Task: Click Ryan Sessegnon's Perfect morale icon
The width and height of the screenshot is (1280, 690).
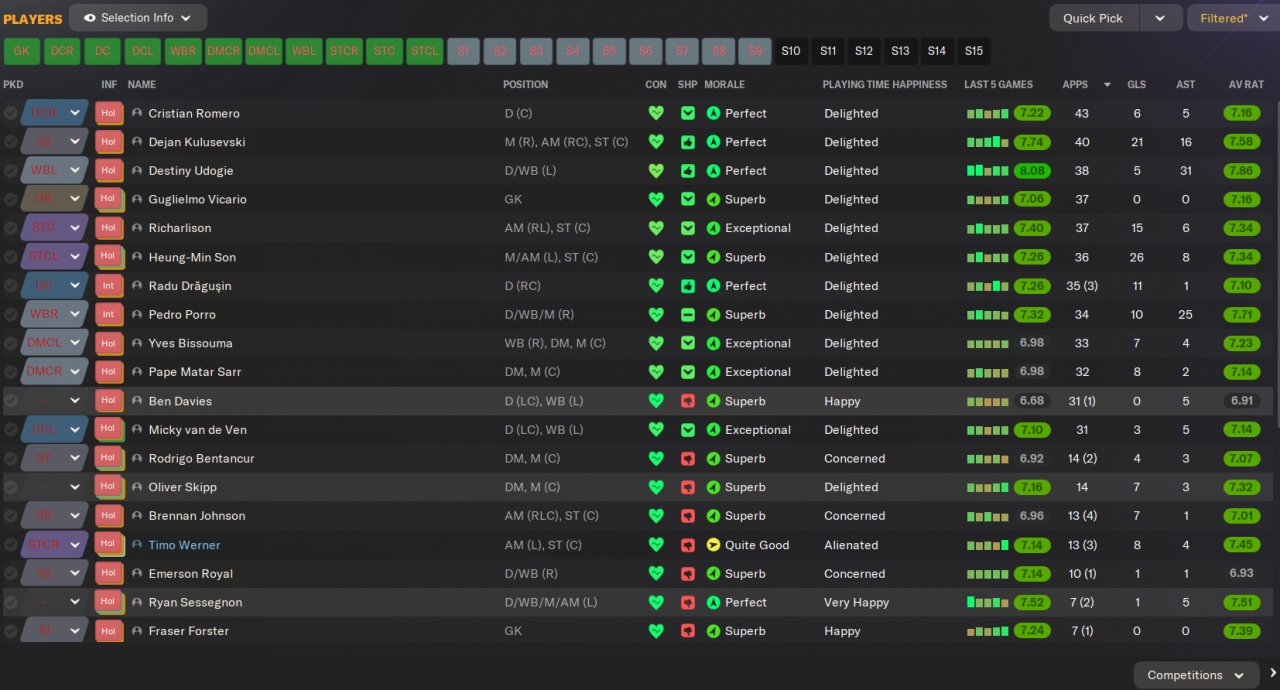Action: (713, 602)
